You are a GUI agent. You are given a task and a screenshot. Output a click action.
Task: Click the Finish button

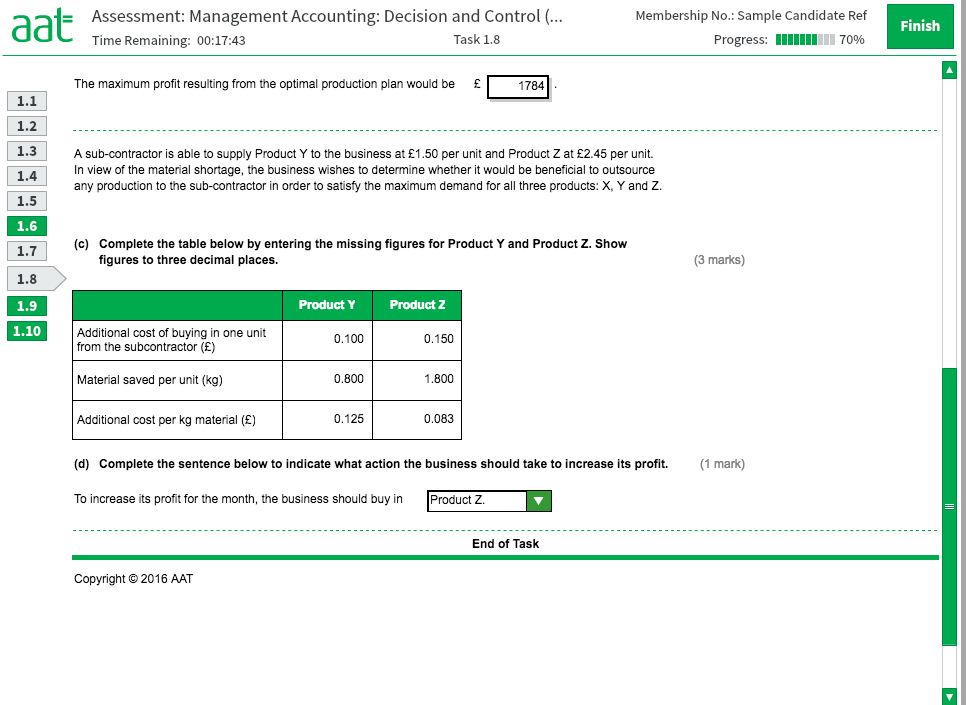[920, 26]
